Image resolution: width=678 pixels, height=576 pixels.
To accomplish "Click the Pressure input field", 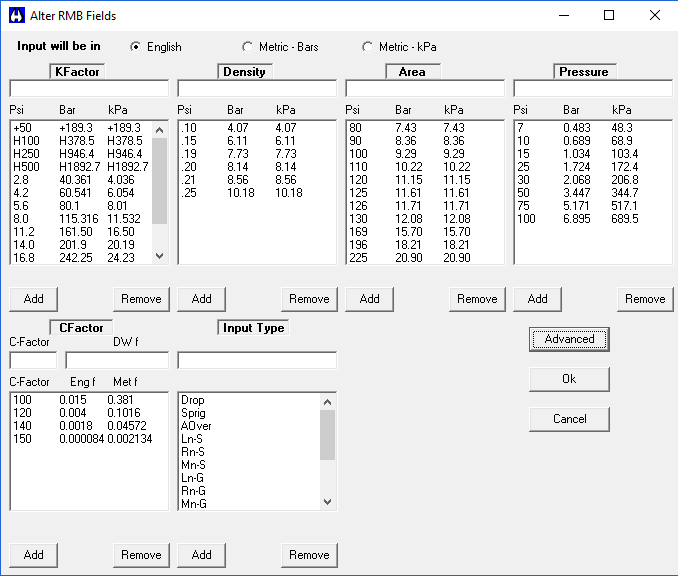I will click(593, 89).
